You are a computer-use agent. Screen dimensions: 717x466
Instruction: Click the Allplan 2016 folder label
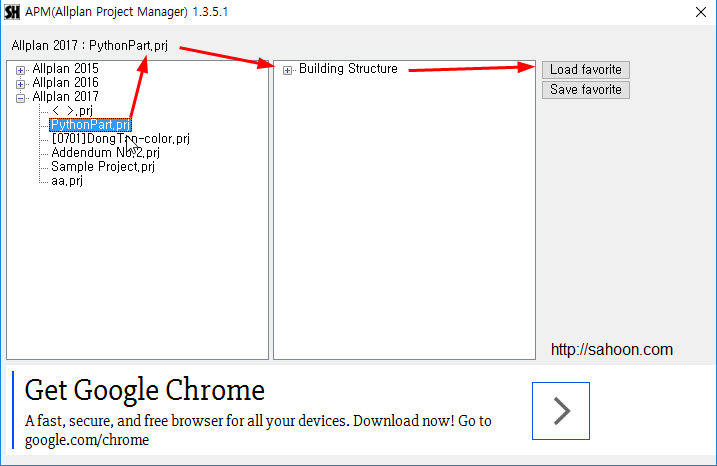click(65, 83)
